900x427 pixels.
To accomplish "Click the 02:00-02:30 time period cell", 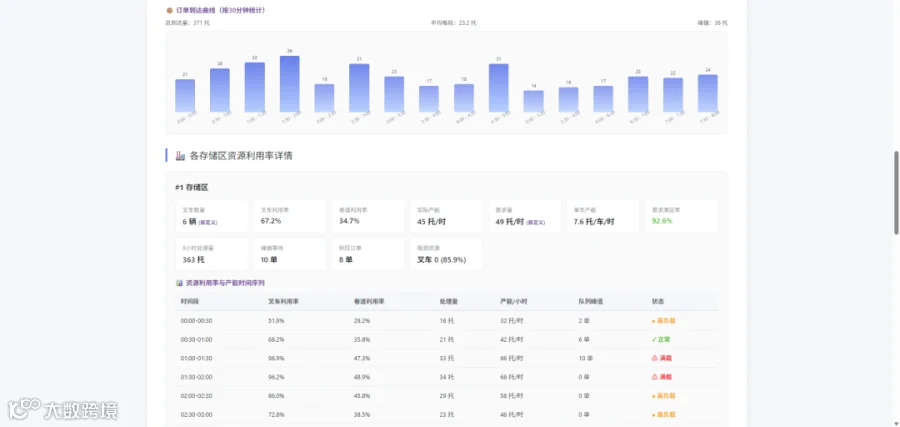I will [196, 396].
